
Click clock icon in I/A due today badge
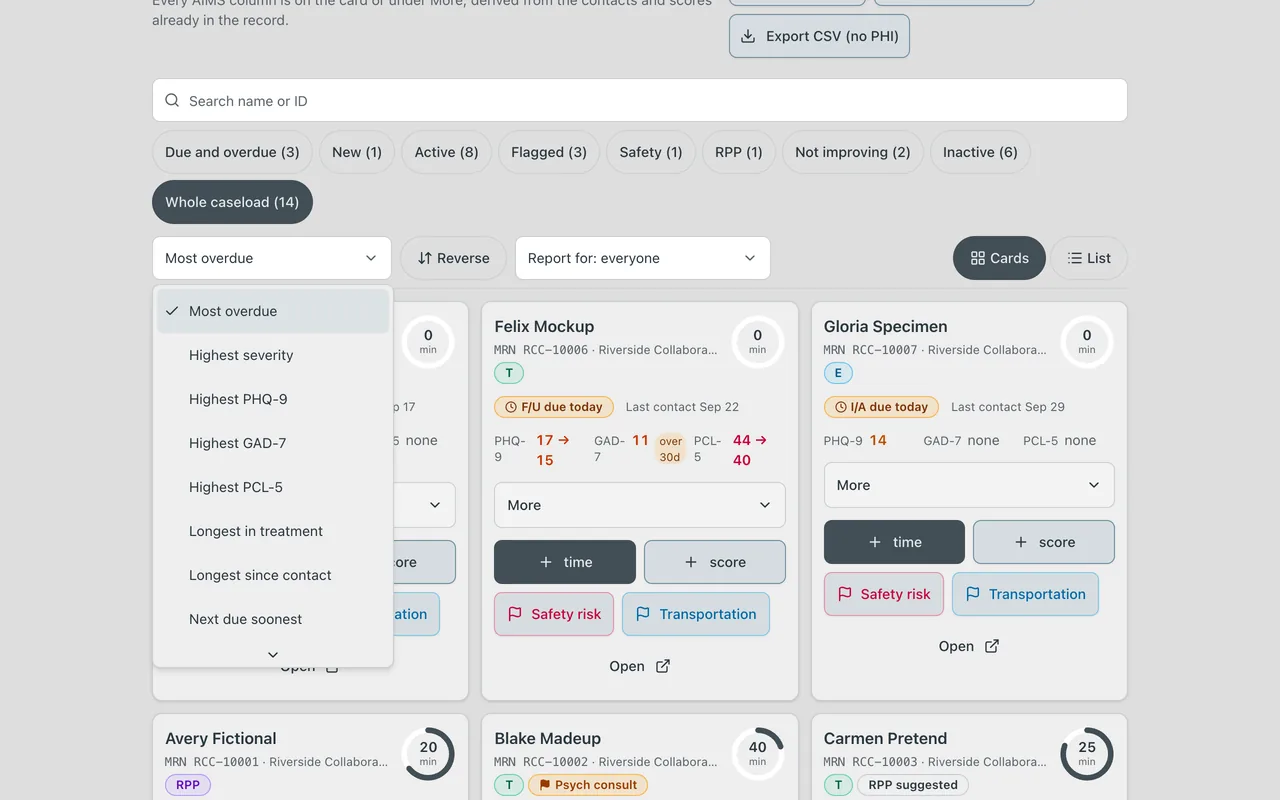[840, 407]
